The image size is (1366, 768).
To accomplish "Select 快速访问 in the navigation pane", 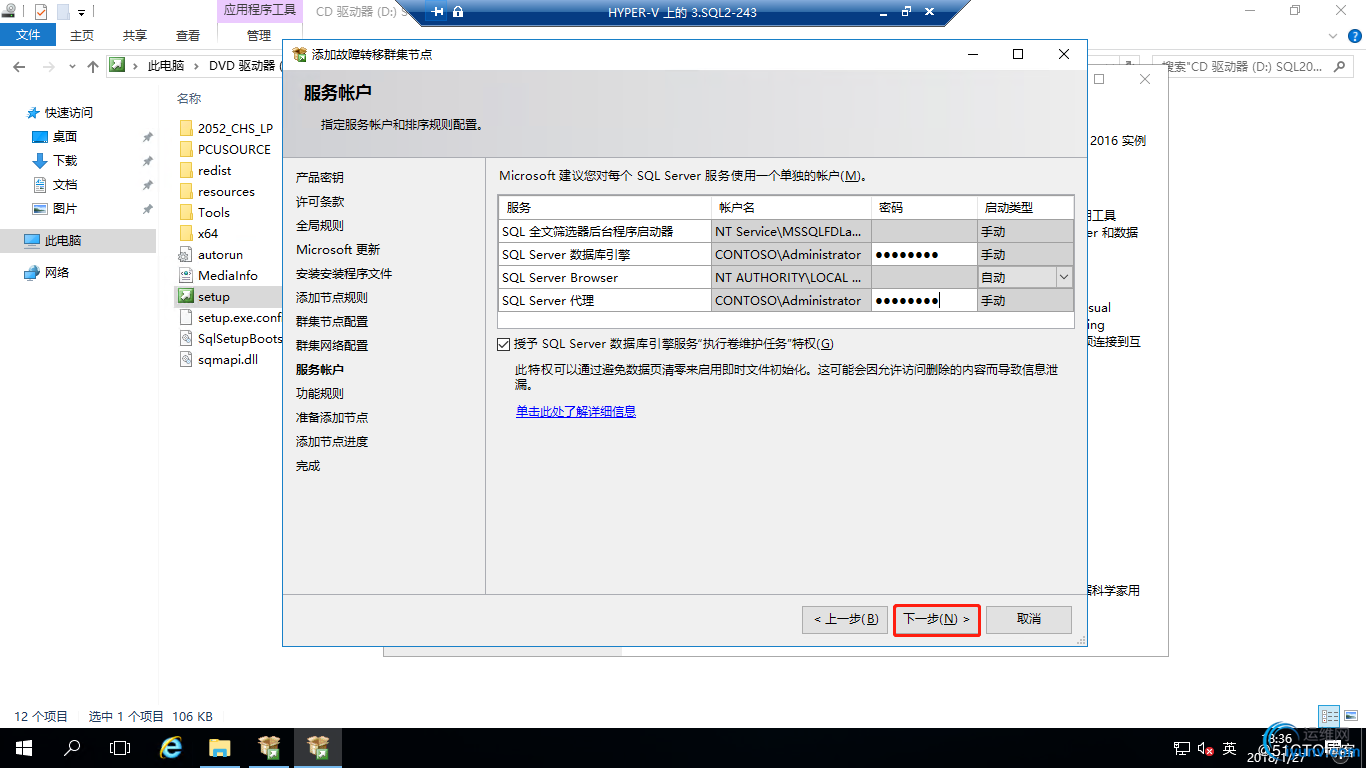I will pyautogui.click(x=69, y=113).
